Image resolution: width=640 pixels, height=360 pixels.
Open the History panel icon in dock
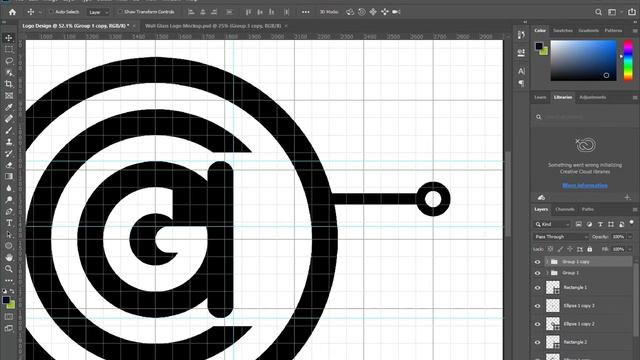click(521, 35)
